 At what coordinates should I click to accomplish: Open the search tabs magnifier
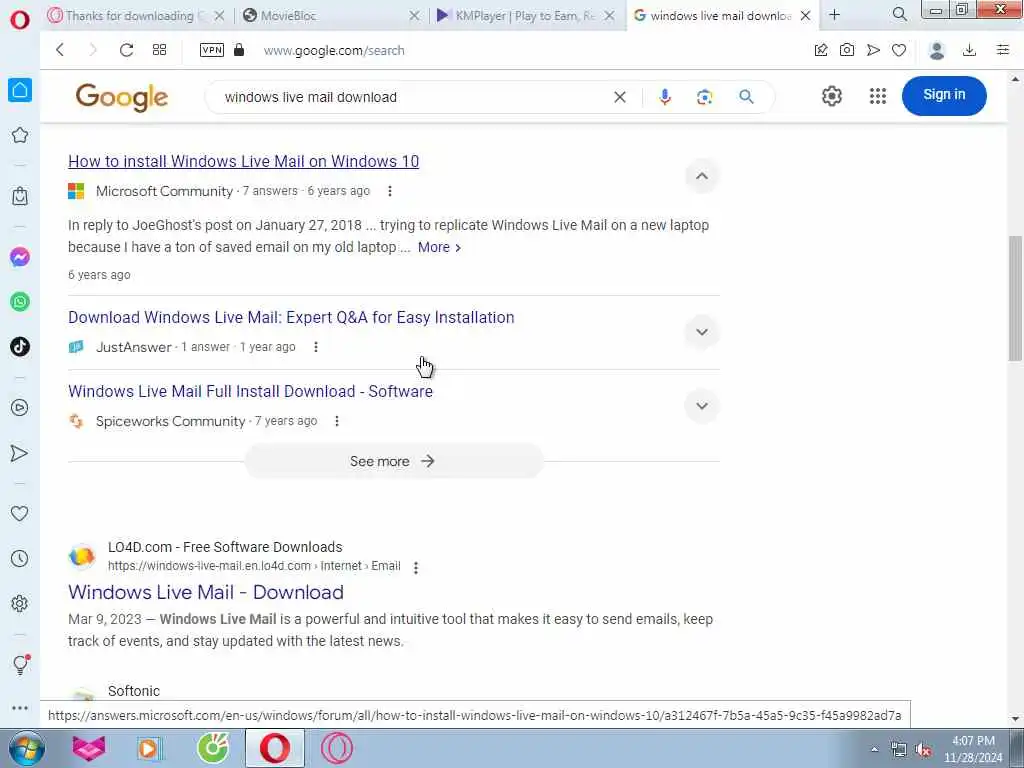point(900,14)
